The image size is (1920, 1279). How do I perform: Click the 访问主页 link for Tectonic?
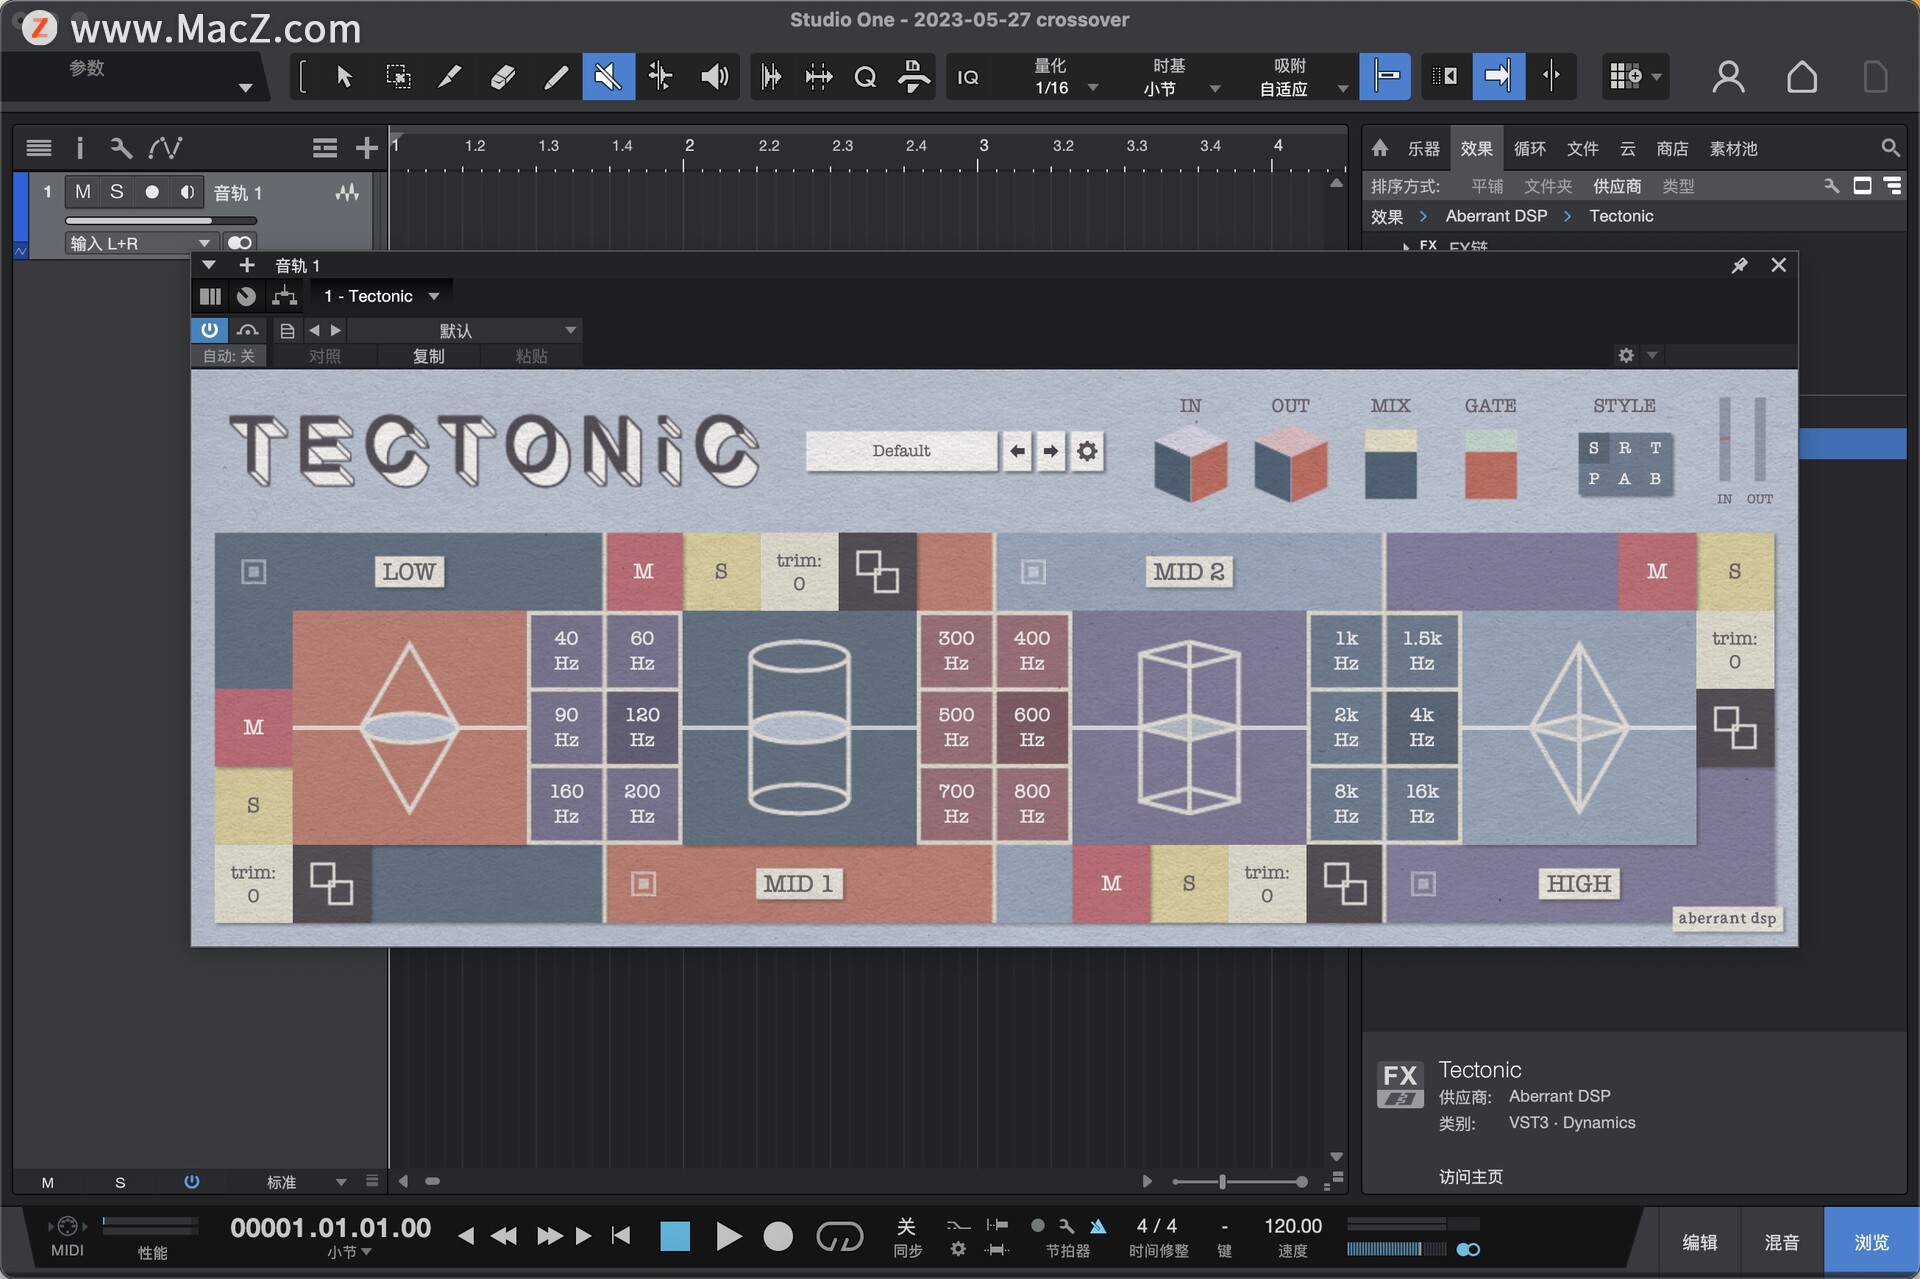click(1470, 1177)
